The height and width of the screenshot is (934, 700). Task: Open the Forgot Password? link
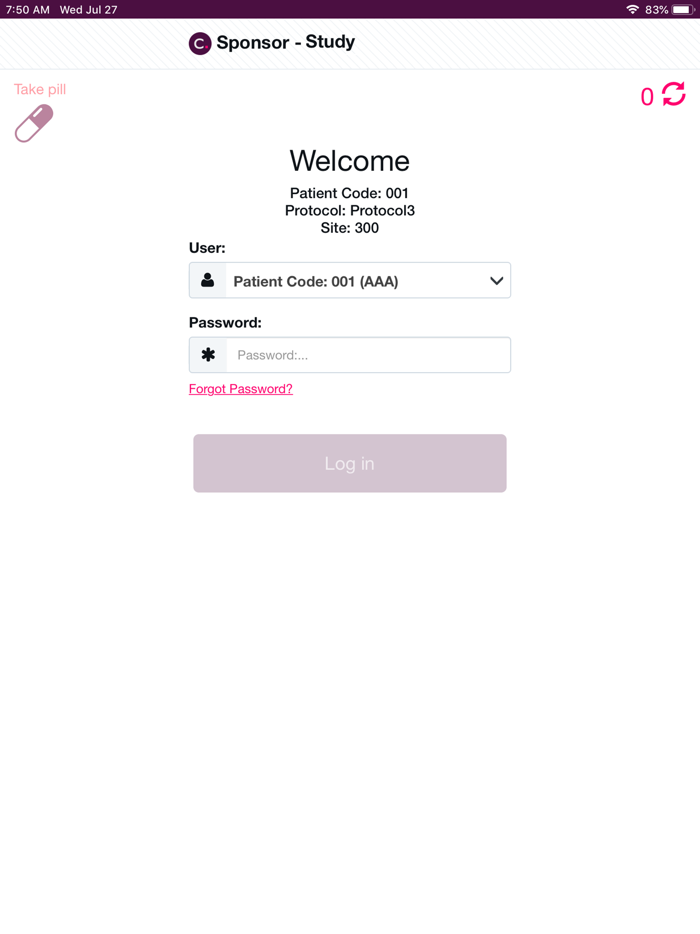tap(241, 389)
